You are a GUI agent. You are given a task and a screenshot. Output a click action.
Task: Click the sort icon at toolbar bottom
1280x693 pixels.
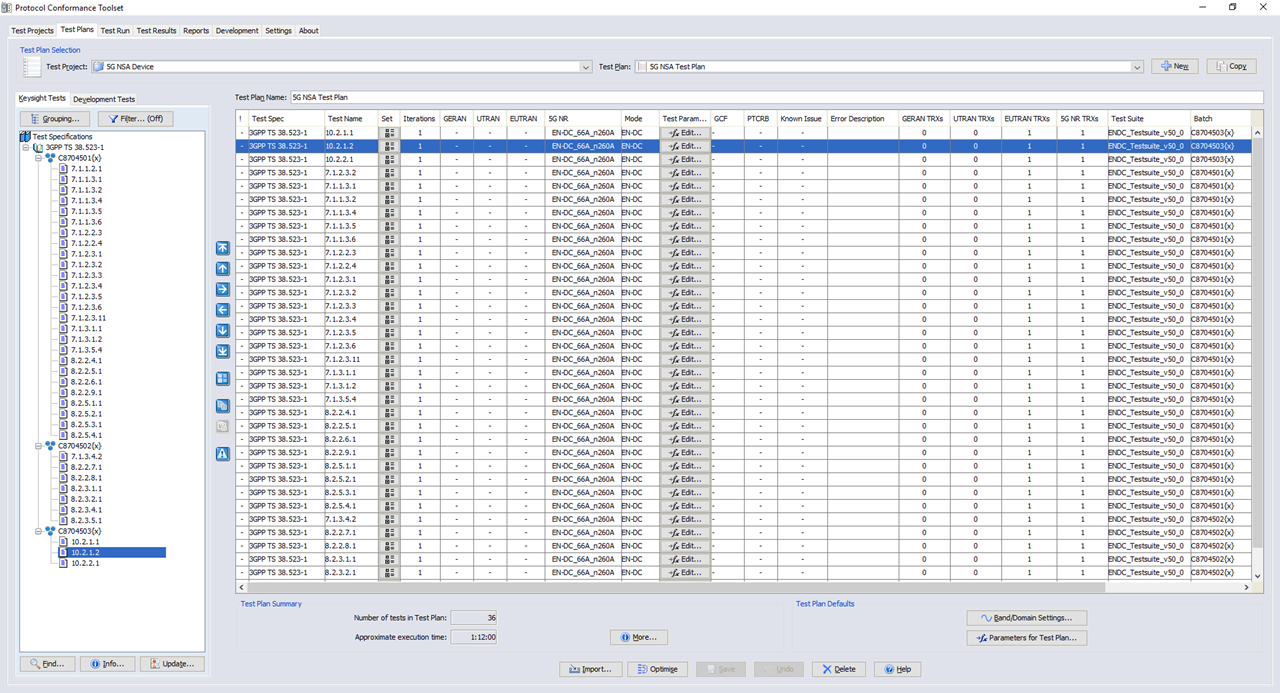coord(222,453)
